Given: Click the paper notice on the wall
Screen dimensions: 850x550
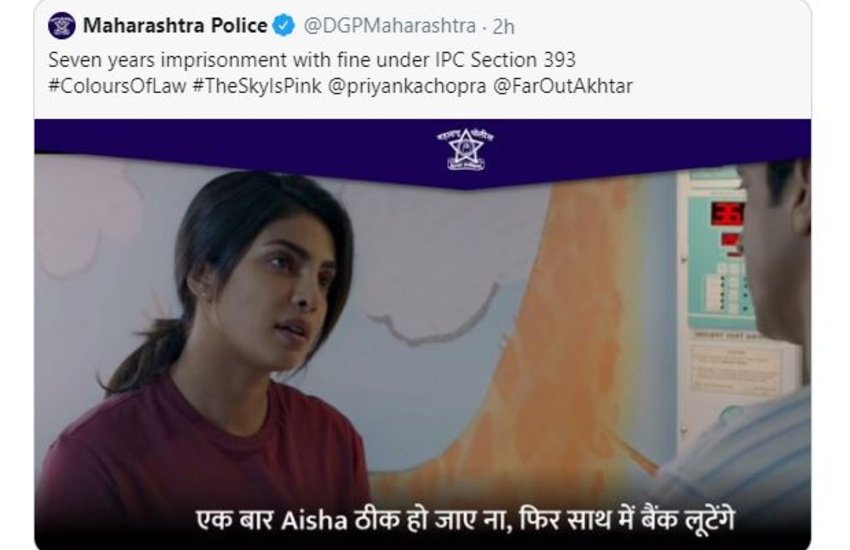Looking at the screenshot, I should pyautogui.click(x=738, y=368).
